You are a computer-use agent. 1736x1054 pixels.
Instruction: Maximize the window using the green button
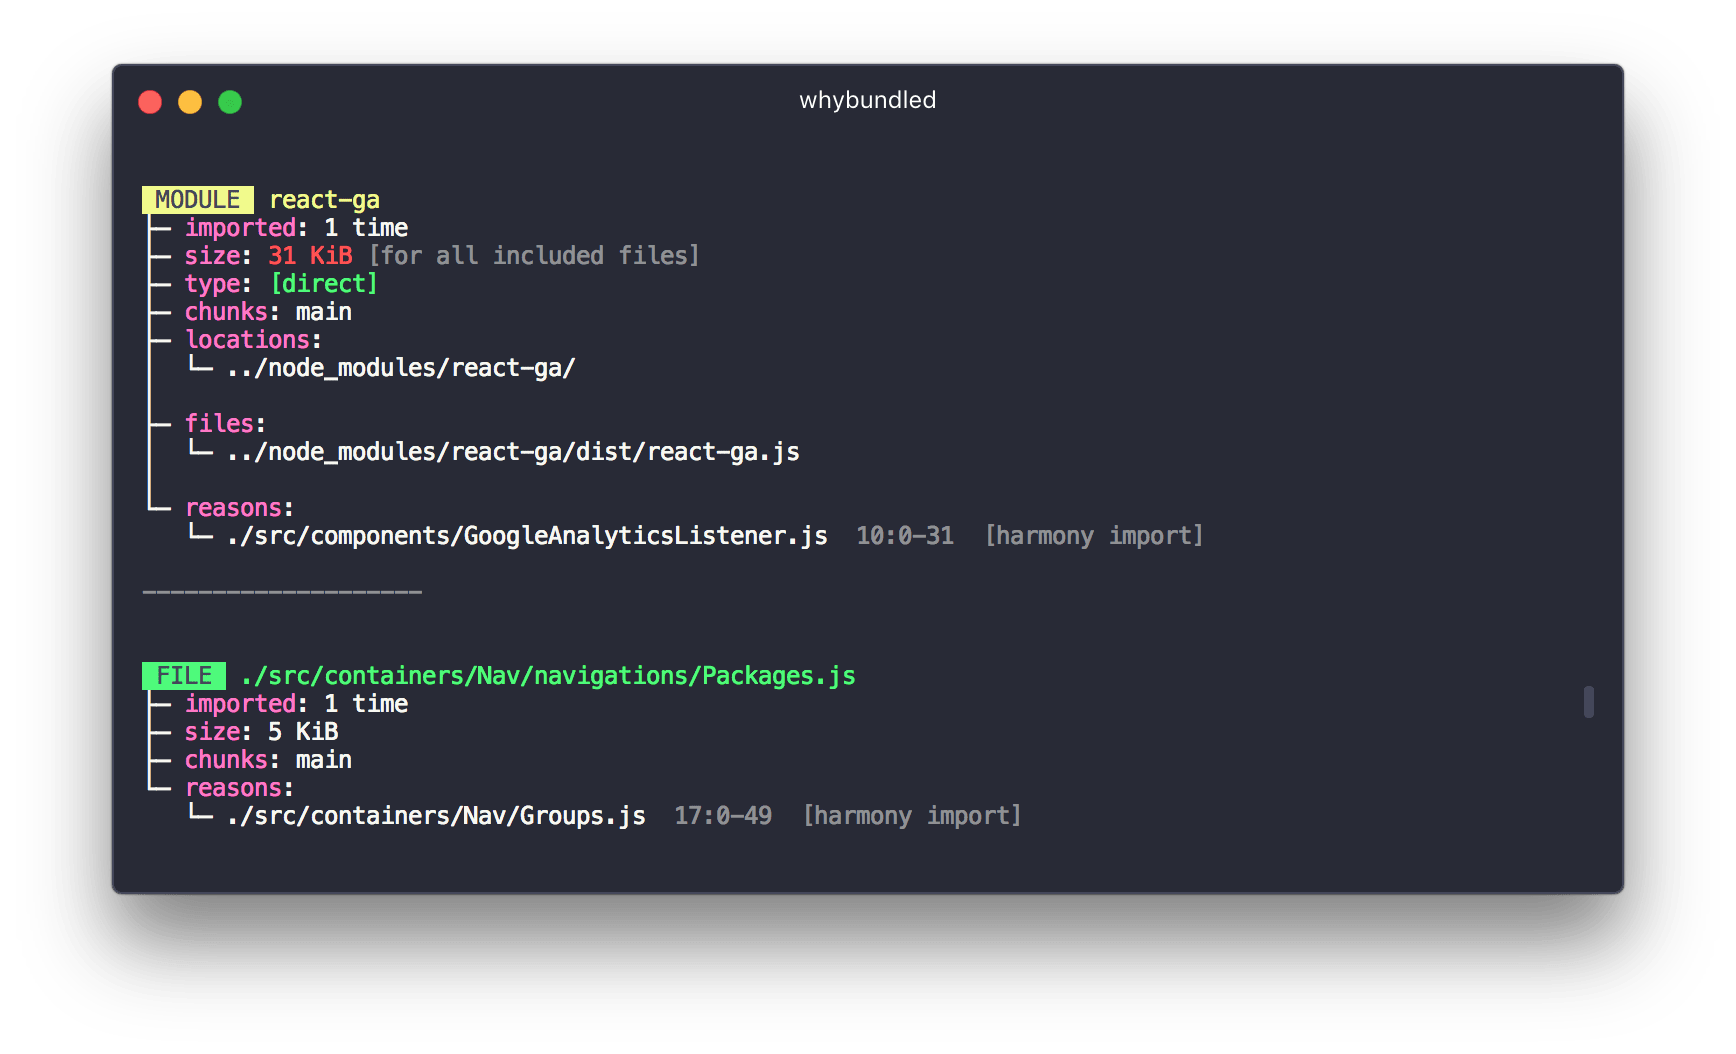point(230,102)
